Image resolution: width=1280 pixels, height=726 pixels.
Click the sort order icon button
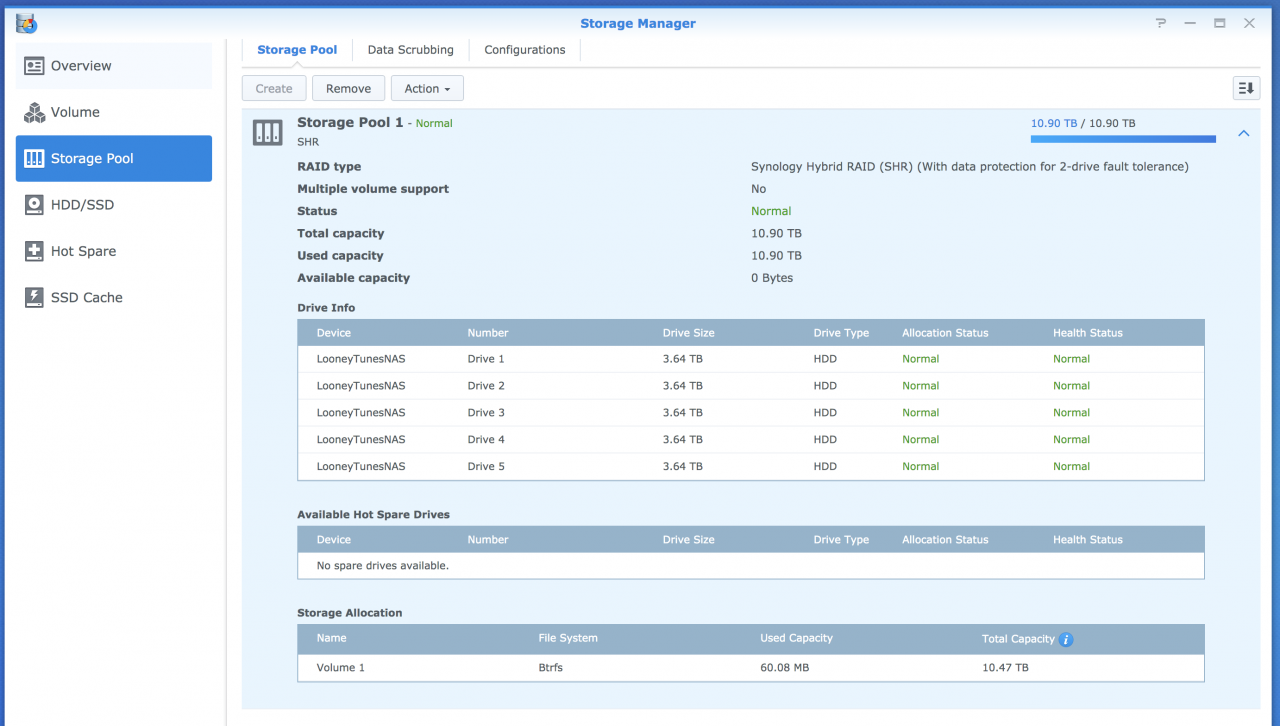(x=1246, y=88)
